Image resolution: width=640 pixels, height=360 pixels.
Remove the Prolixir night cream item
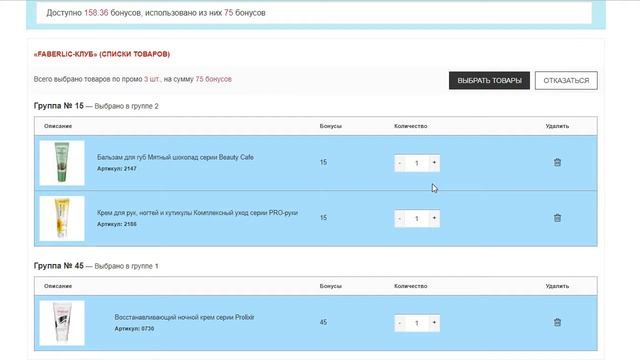pos(557,322)
